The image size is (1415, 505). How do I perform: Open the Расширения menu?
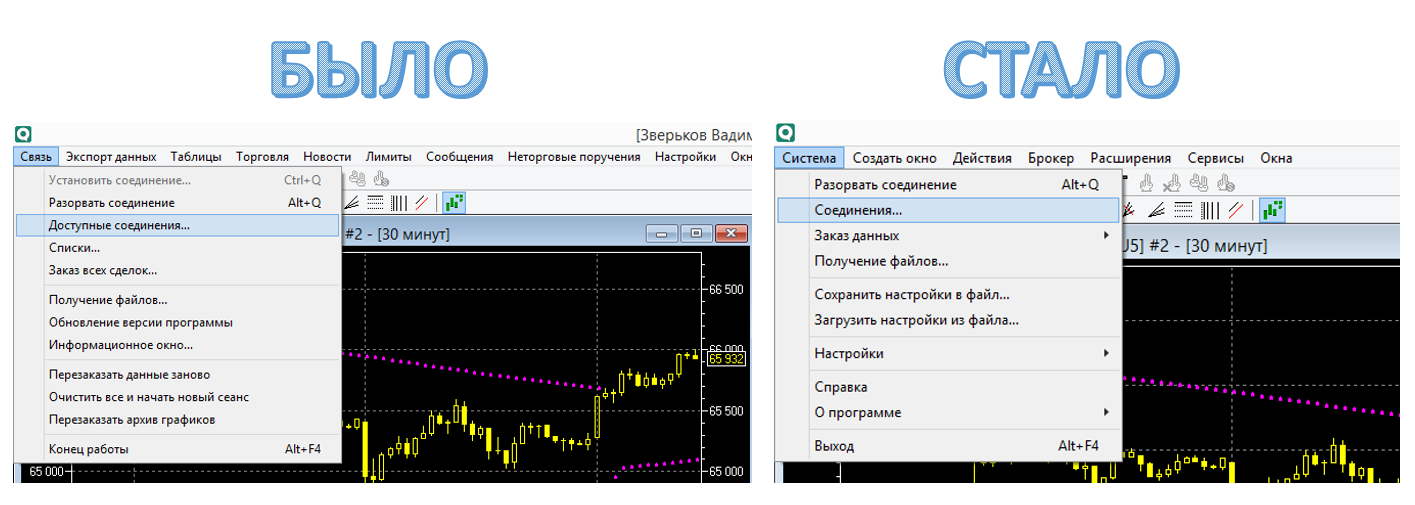point(1131,158)
